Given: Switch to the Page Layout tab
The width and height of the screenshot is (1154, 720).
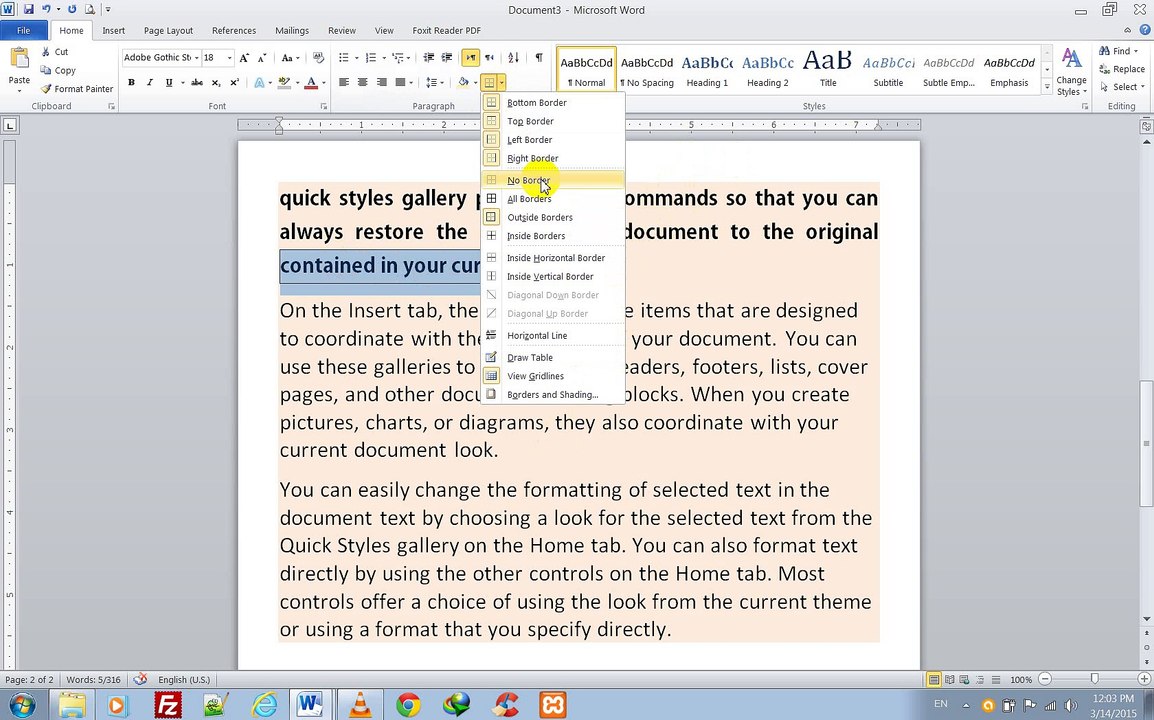Looking at the screenshot, I should (169, 31).
